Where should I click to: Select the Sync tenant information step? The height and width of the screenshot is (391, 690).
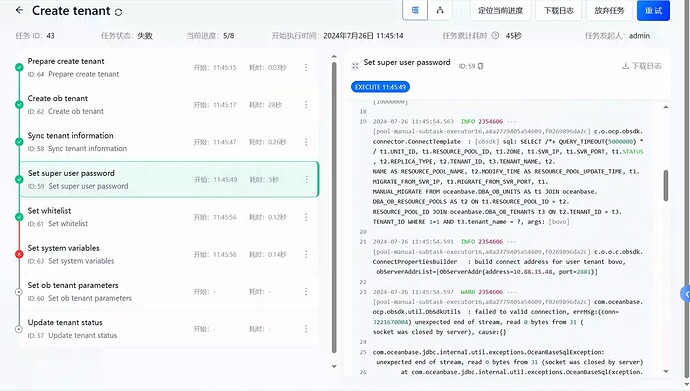(x=169, y=142)
